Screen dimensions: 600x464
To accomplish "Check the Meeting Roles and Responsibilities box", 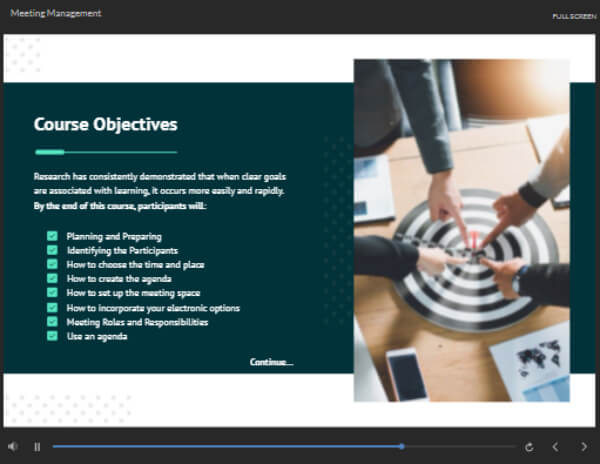I will tap(51, 322).
